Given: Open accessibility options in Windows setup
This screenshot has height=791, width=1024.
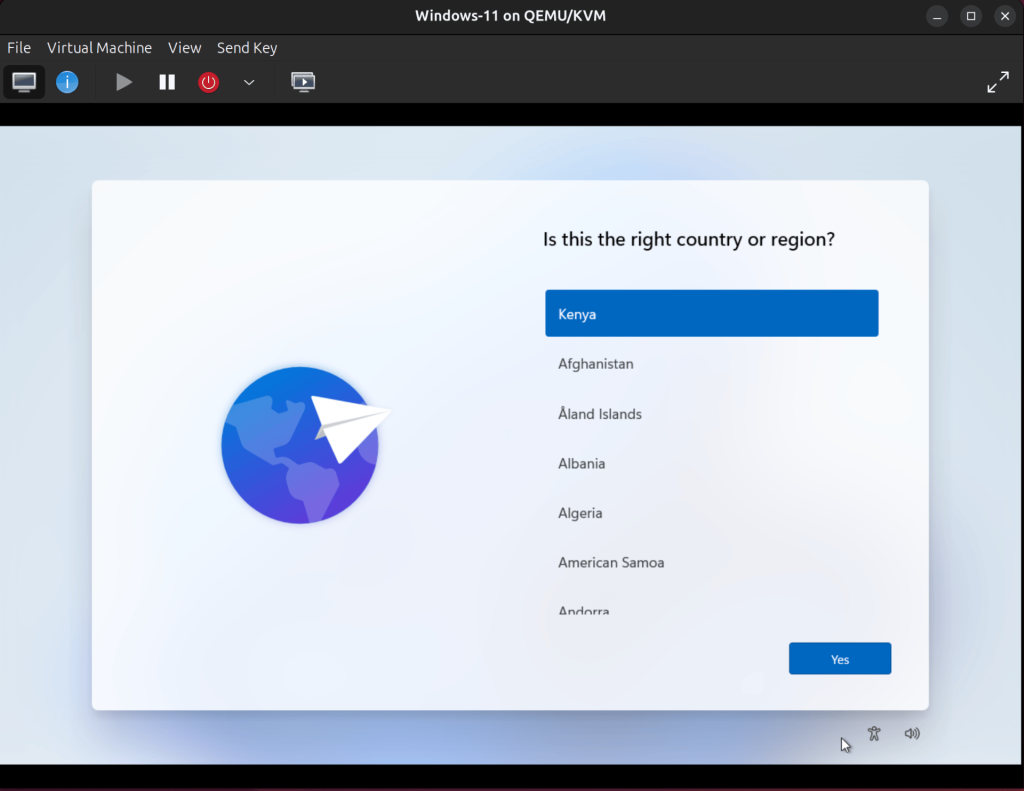Looking at the screenshot, I should click(874, 733).
